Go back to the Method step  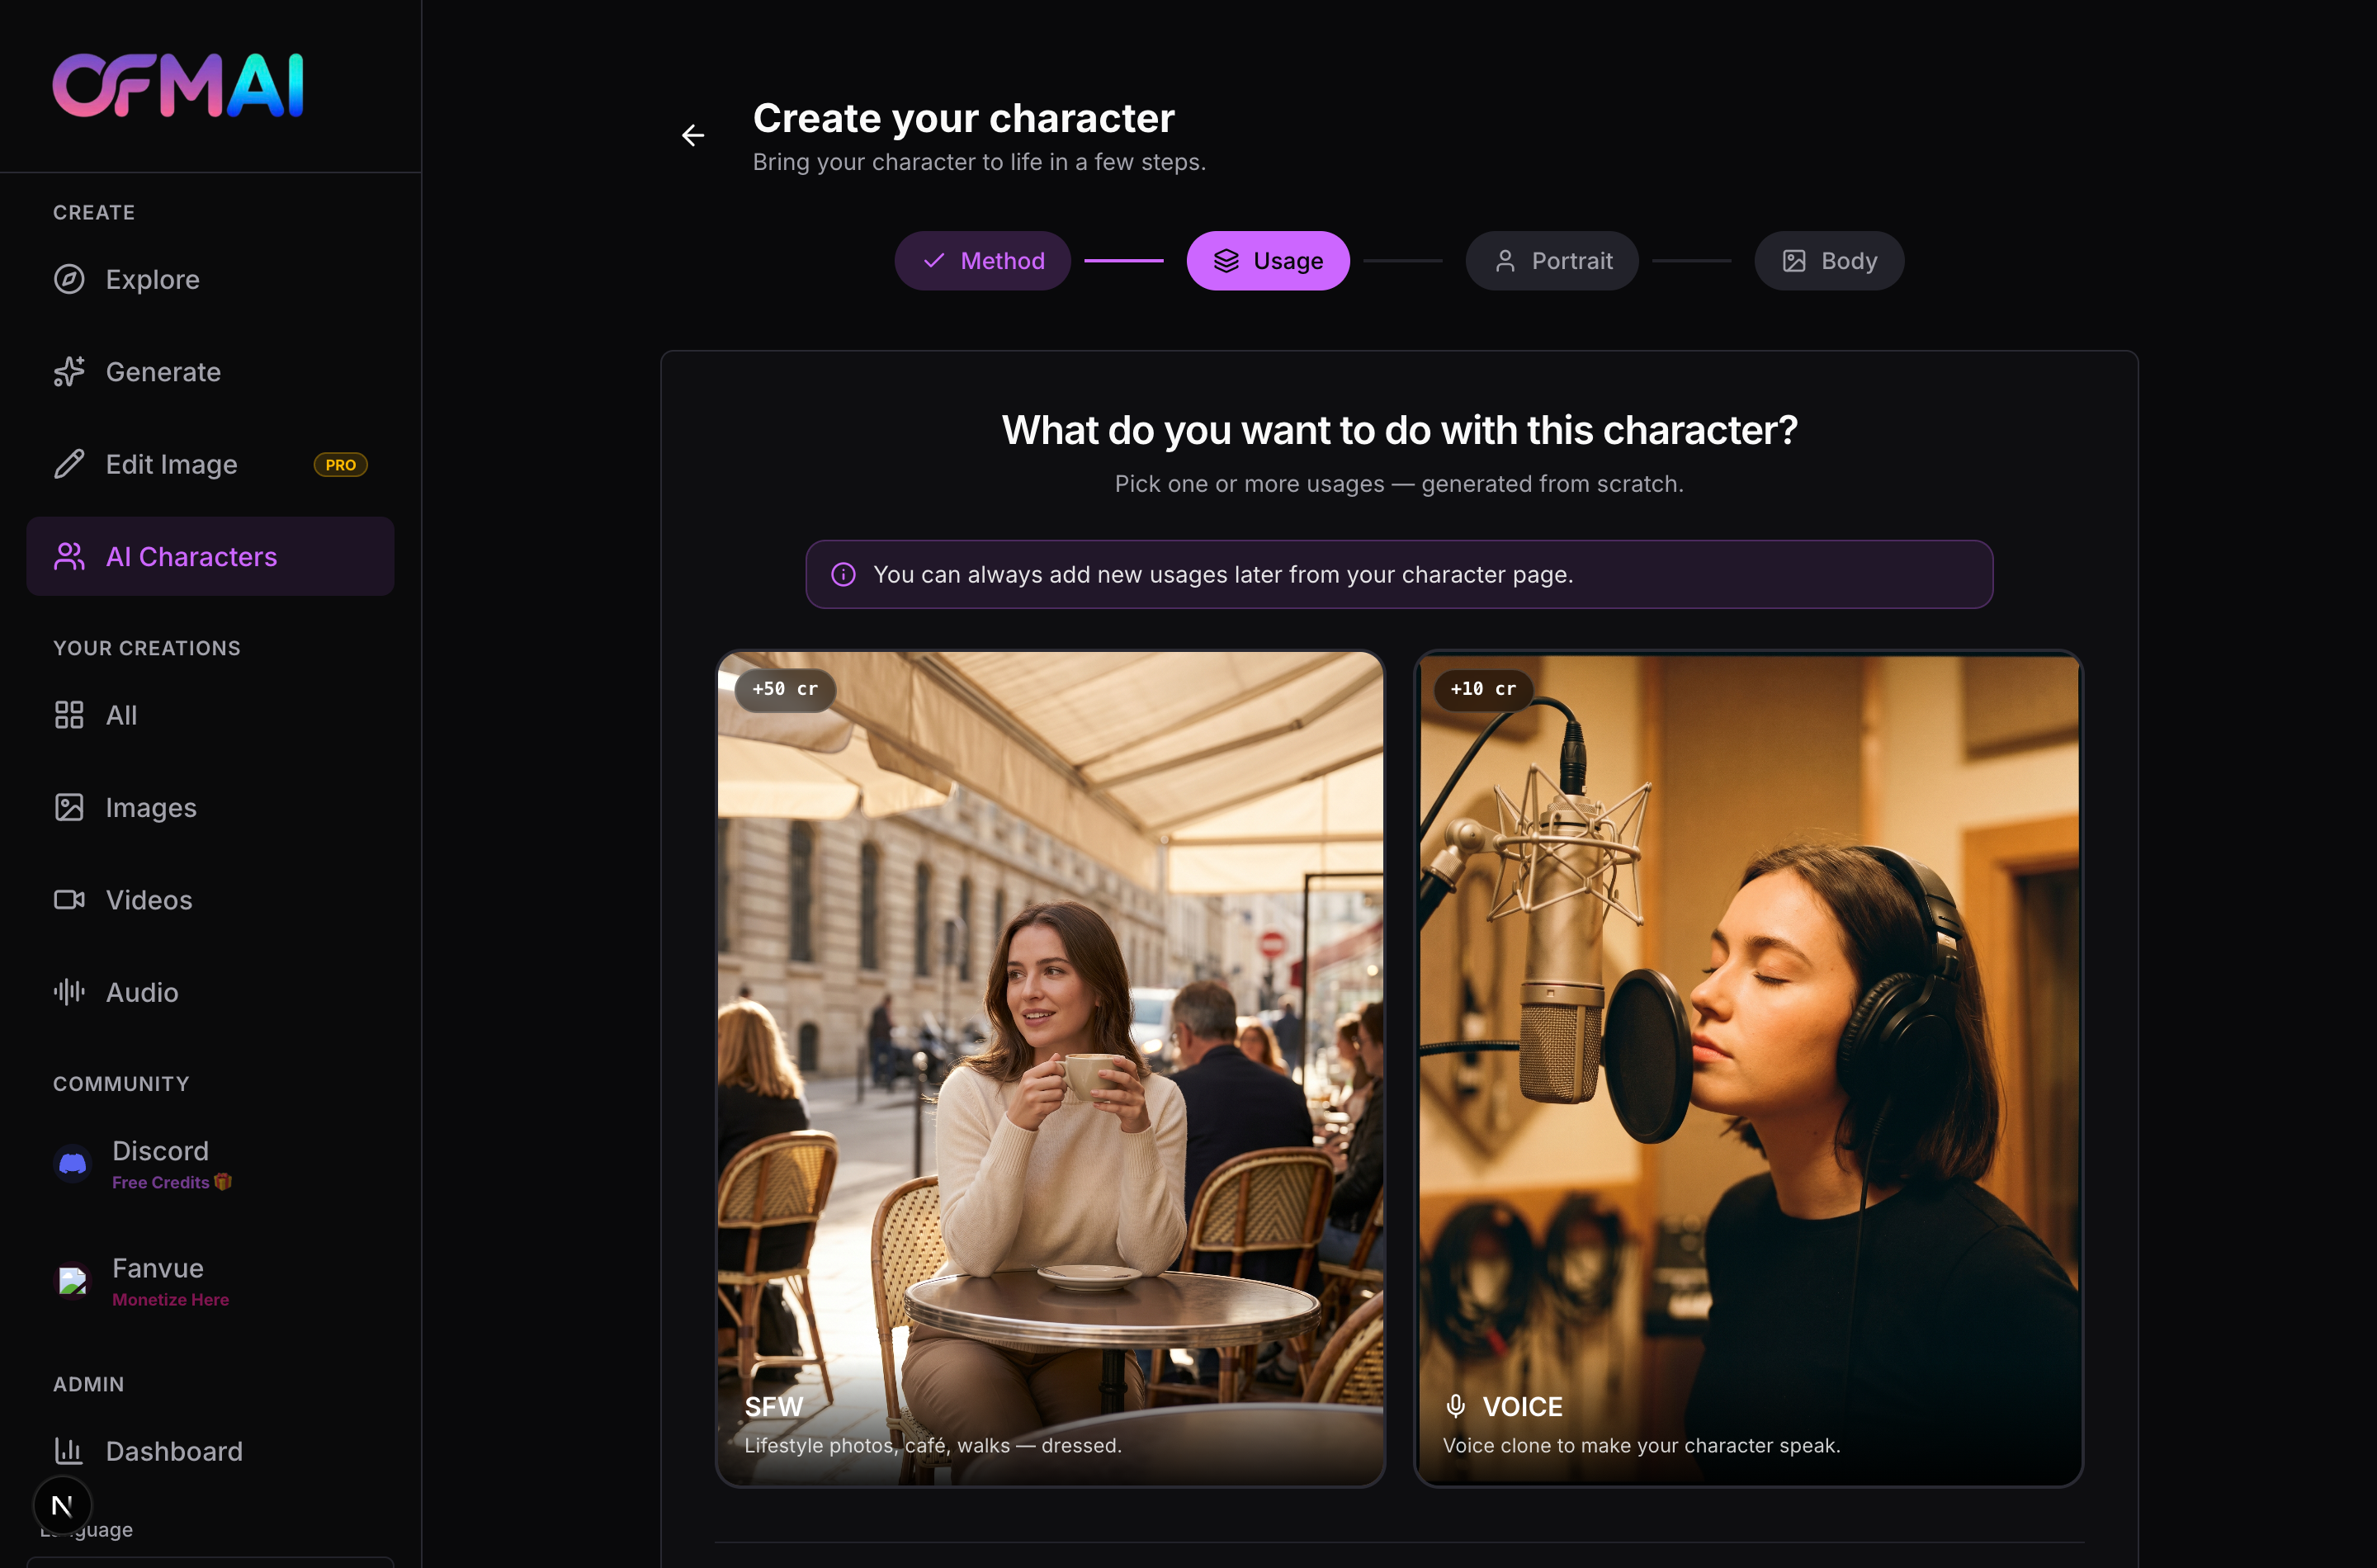click(x=982, y=261)
